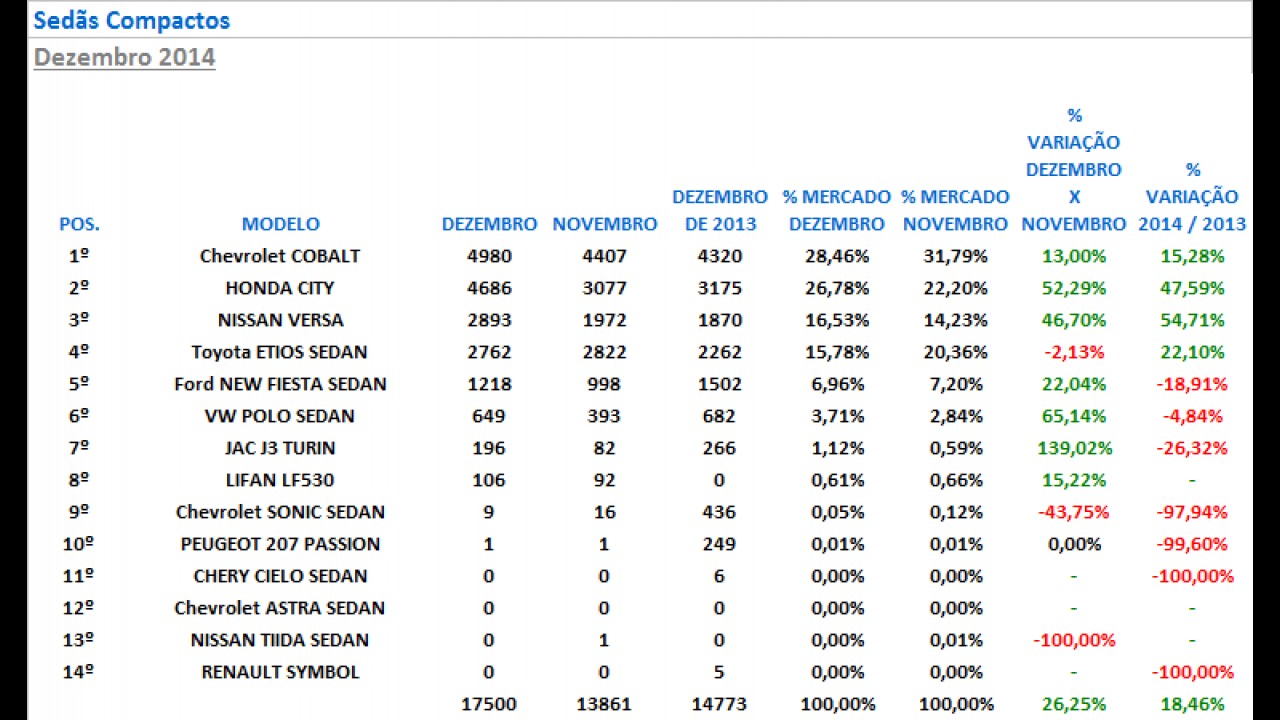Select the '-43,75%' variation cell

1074,512
